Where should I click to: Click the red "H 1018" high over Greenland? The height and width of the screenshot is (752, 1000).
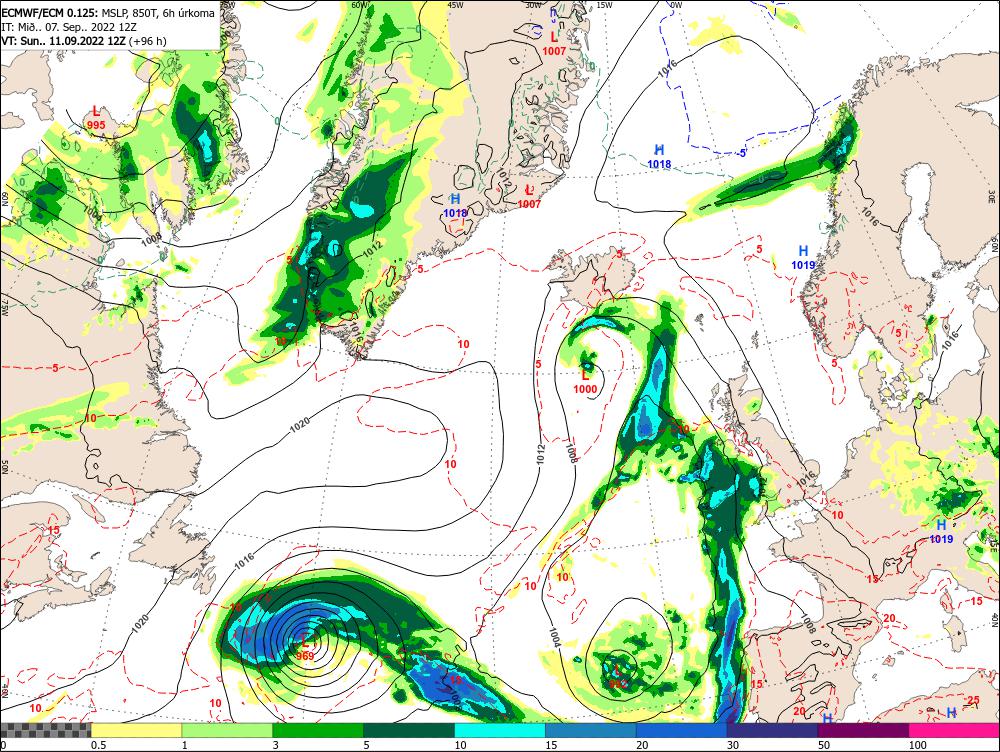click(x=455, y=206)
